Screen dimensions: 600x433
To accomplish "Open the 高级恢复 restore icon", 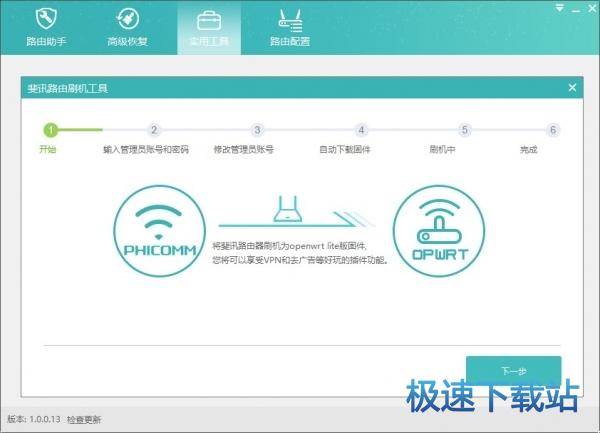I will pyautogui.click(x=127, y=18).
